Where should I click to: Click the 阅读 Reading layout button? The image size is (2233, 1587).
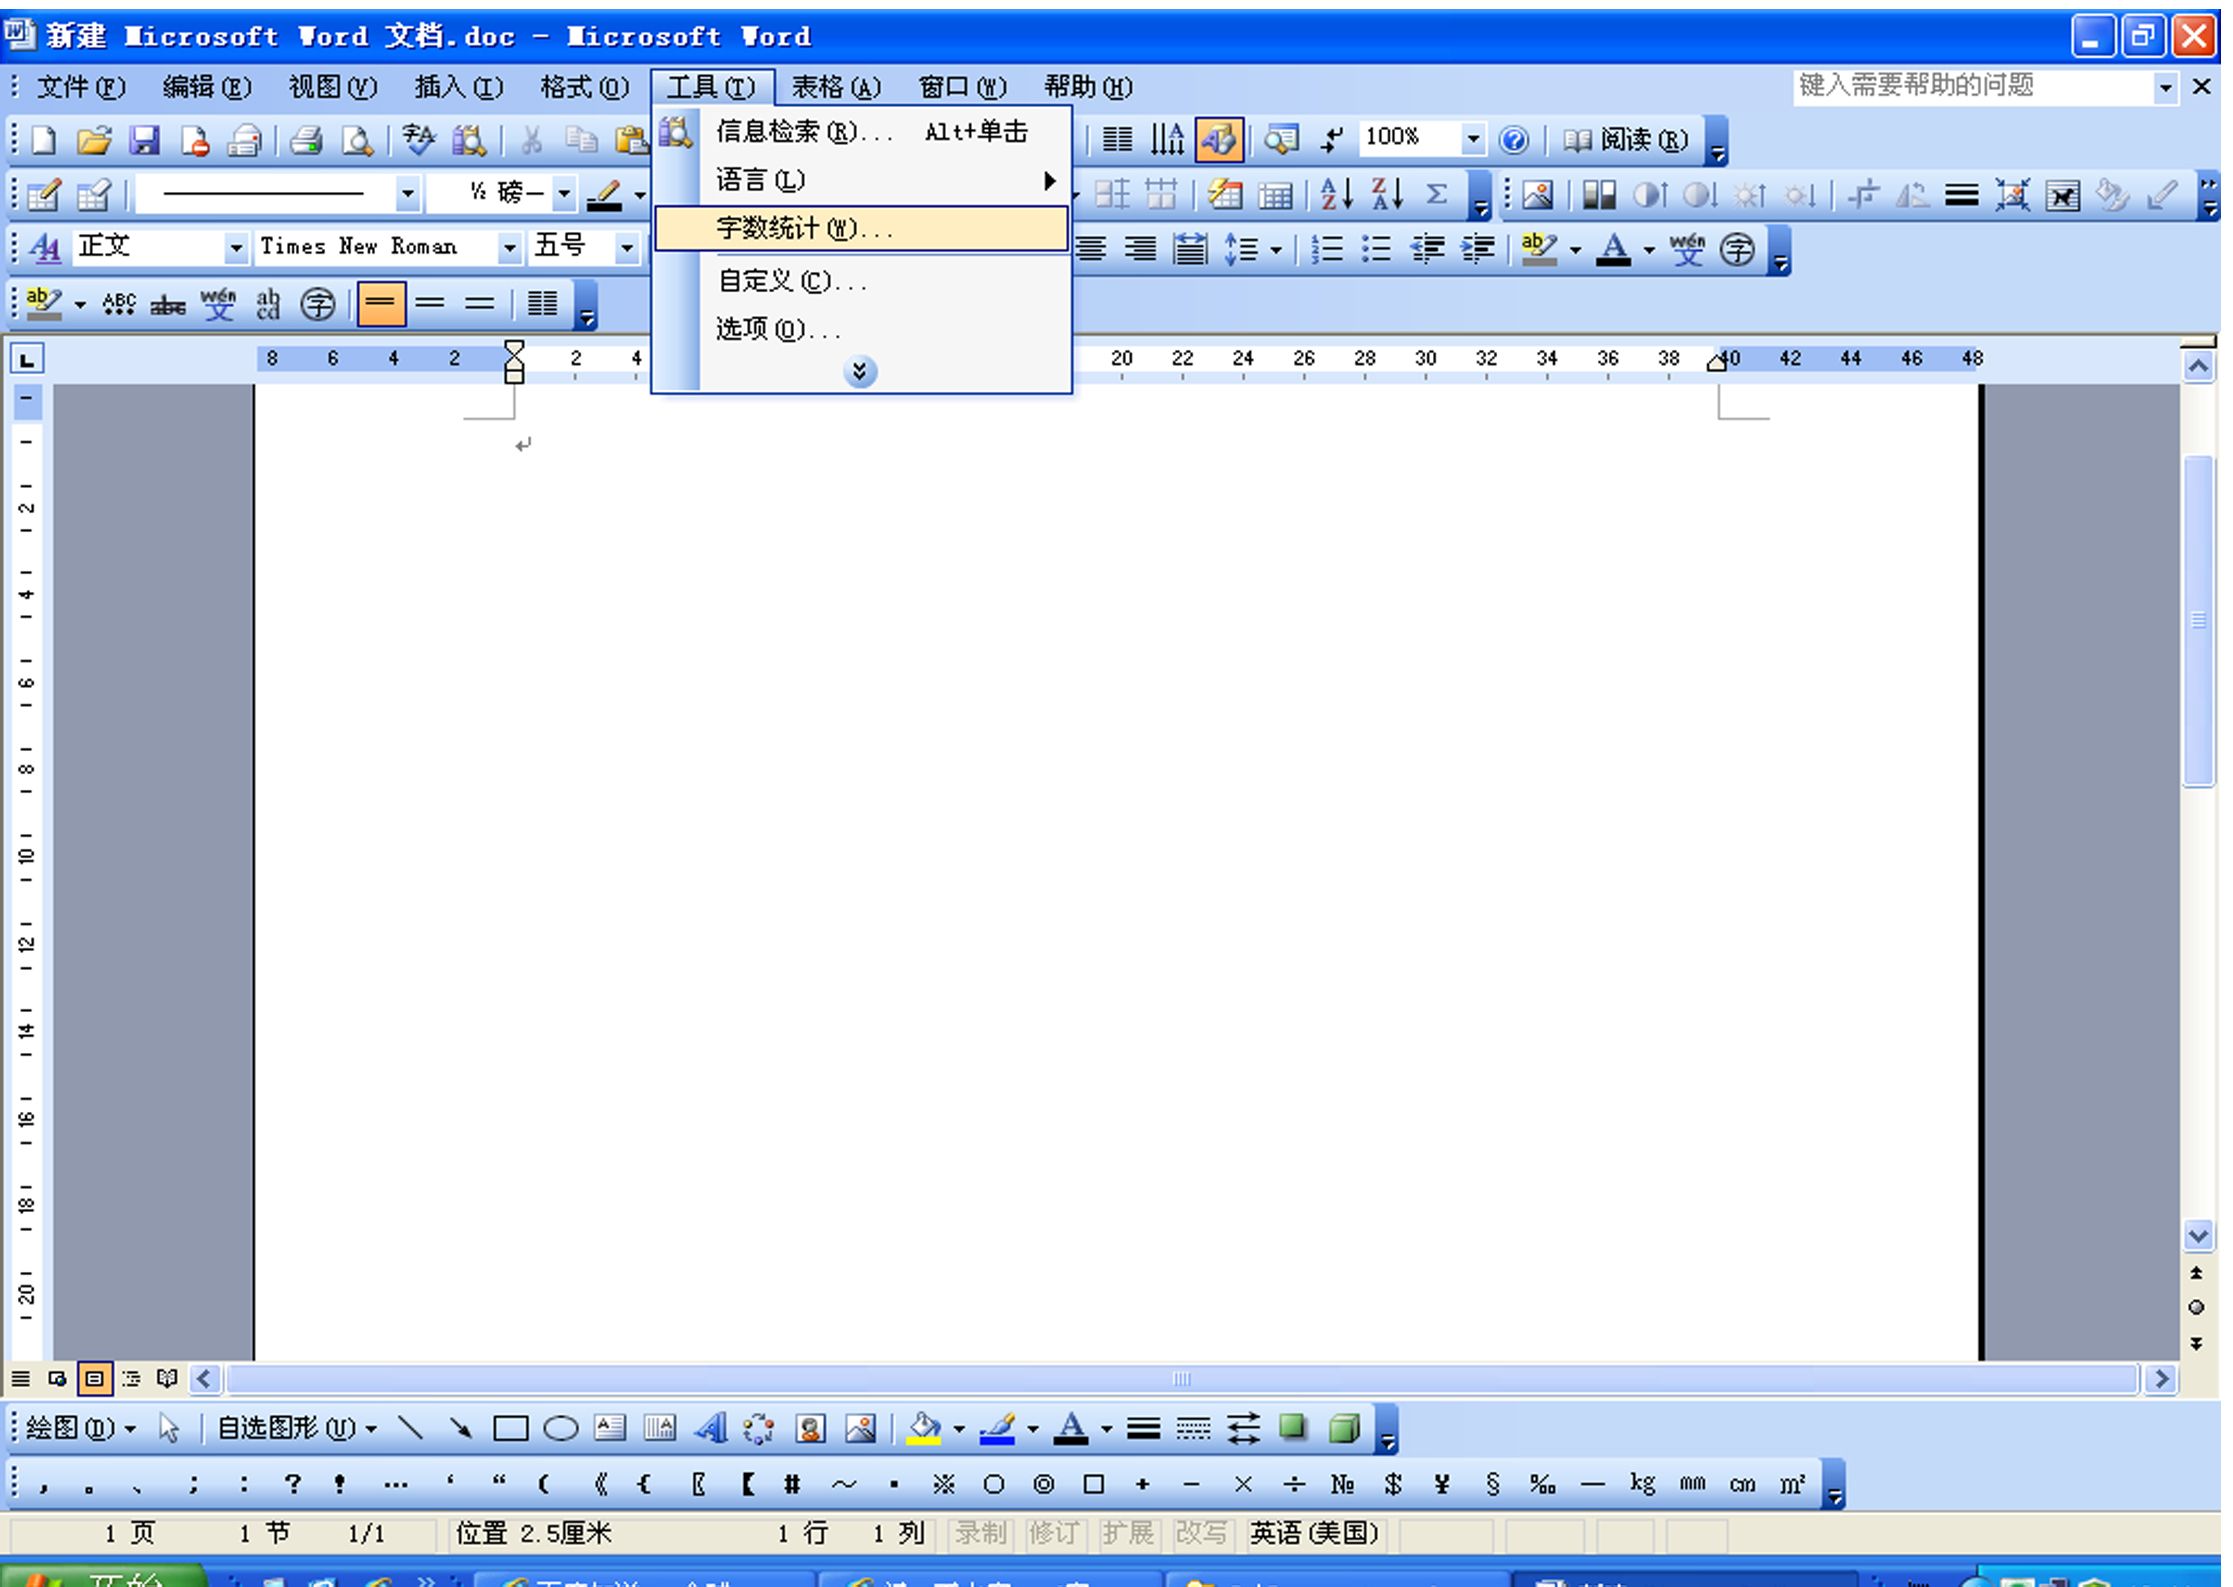tap(1625, 140)
